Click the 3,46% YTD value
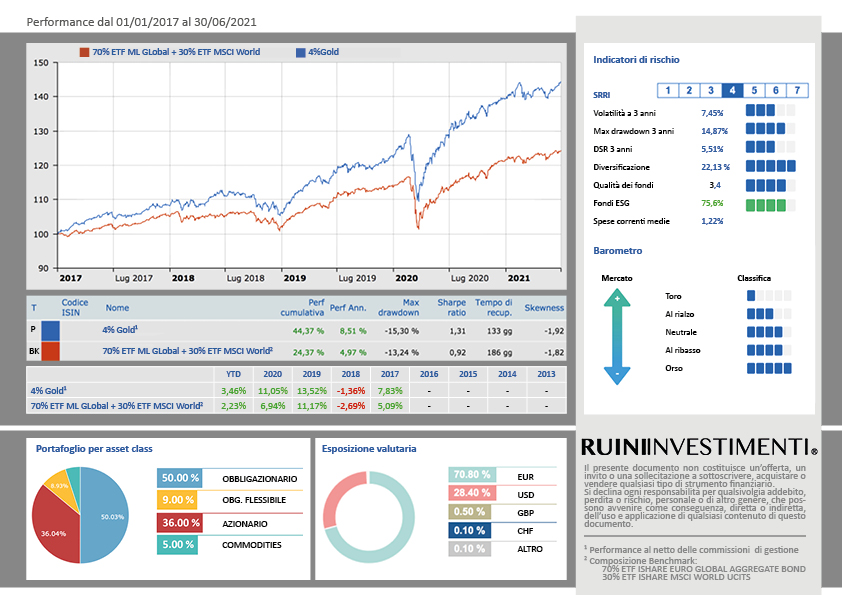The height and width of the screenshot is (595, 842). (234, 391)
